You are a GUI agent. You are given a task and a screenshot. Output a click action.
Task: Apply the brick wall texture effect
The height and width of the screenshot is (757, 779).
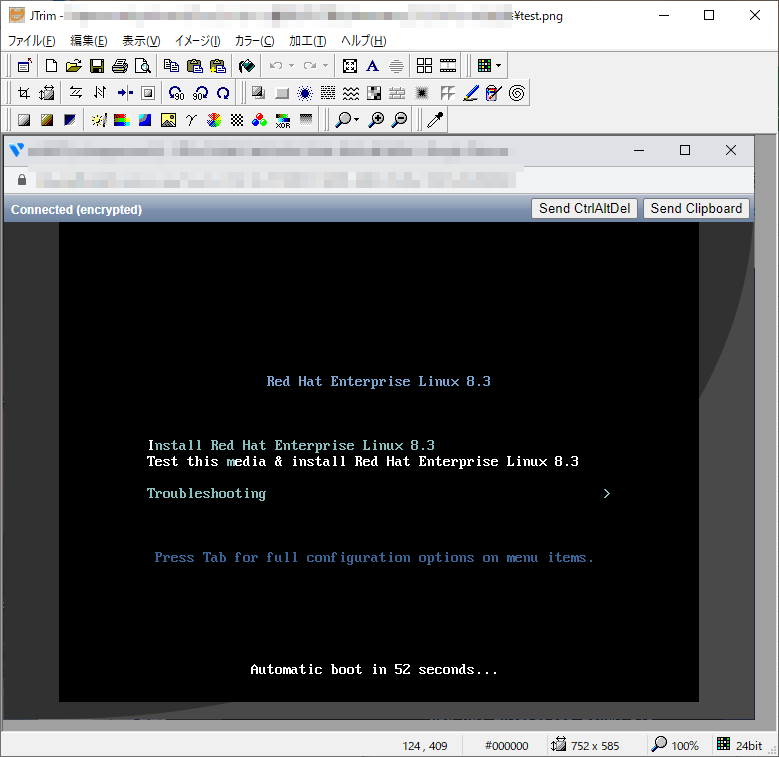(397, 93)
